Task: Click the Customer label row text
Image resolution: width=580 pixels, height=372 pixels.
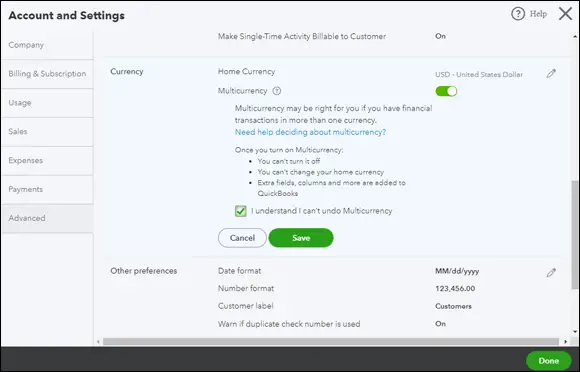Action: tap(246, 306)
